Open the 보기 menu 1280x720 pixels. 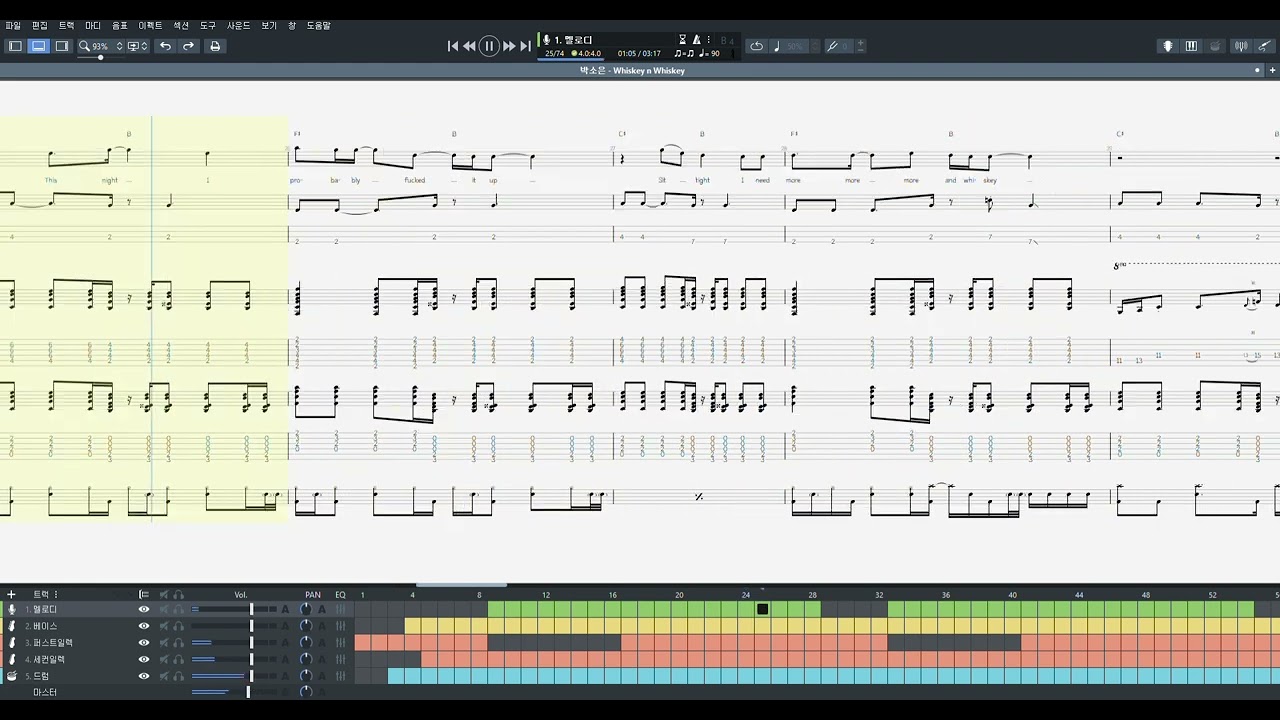(269, 26)
